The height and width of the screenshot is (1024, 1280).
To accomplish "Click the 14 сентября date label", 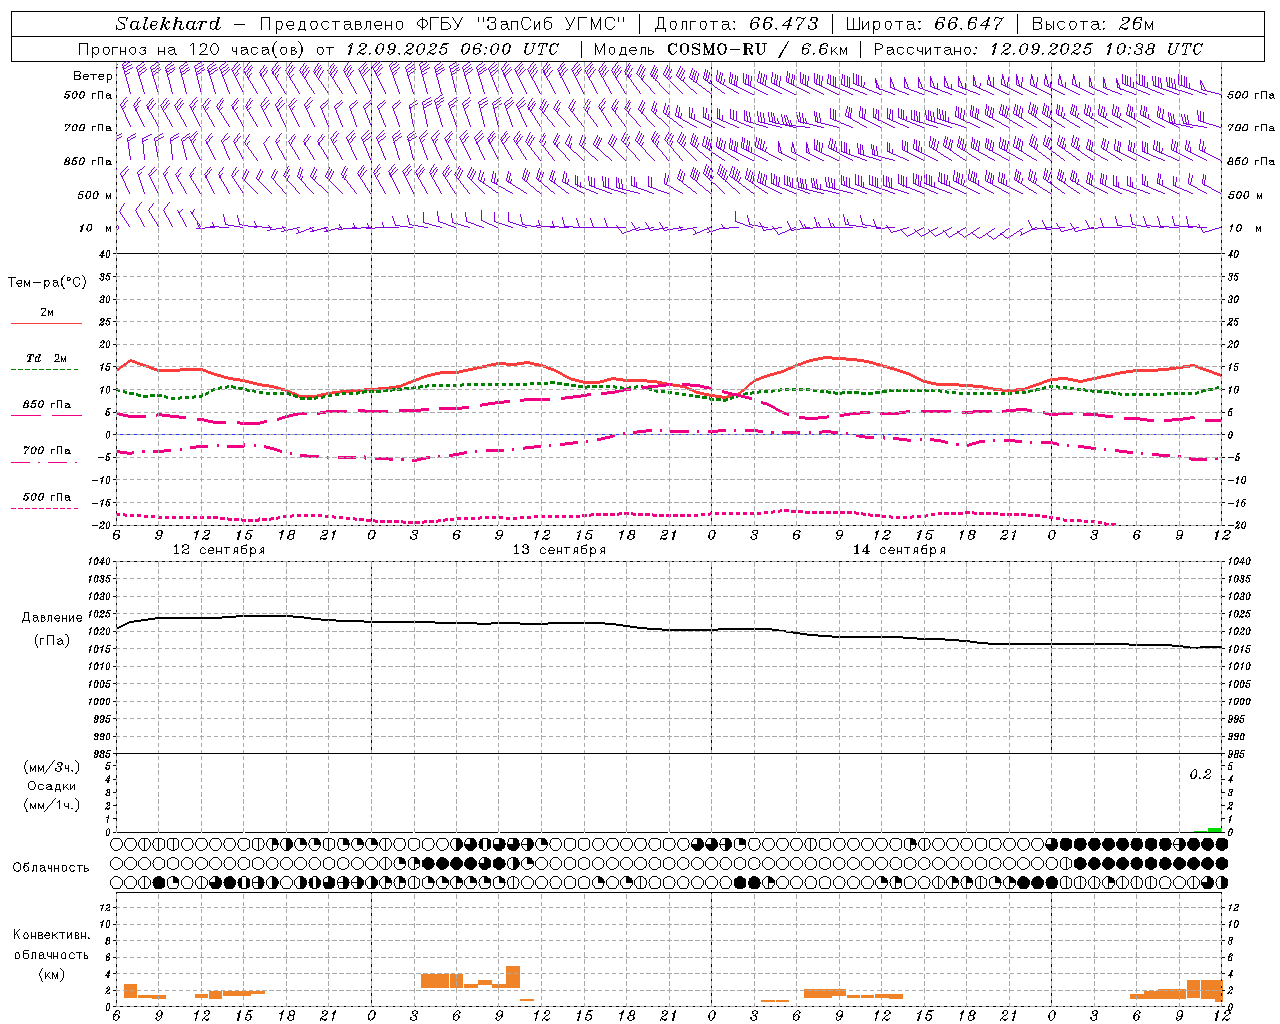I will 899,550.
